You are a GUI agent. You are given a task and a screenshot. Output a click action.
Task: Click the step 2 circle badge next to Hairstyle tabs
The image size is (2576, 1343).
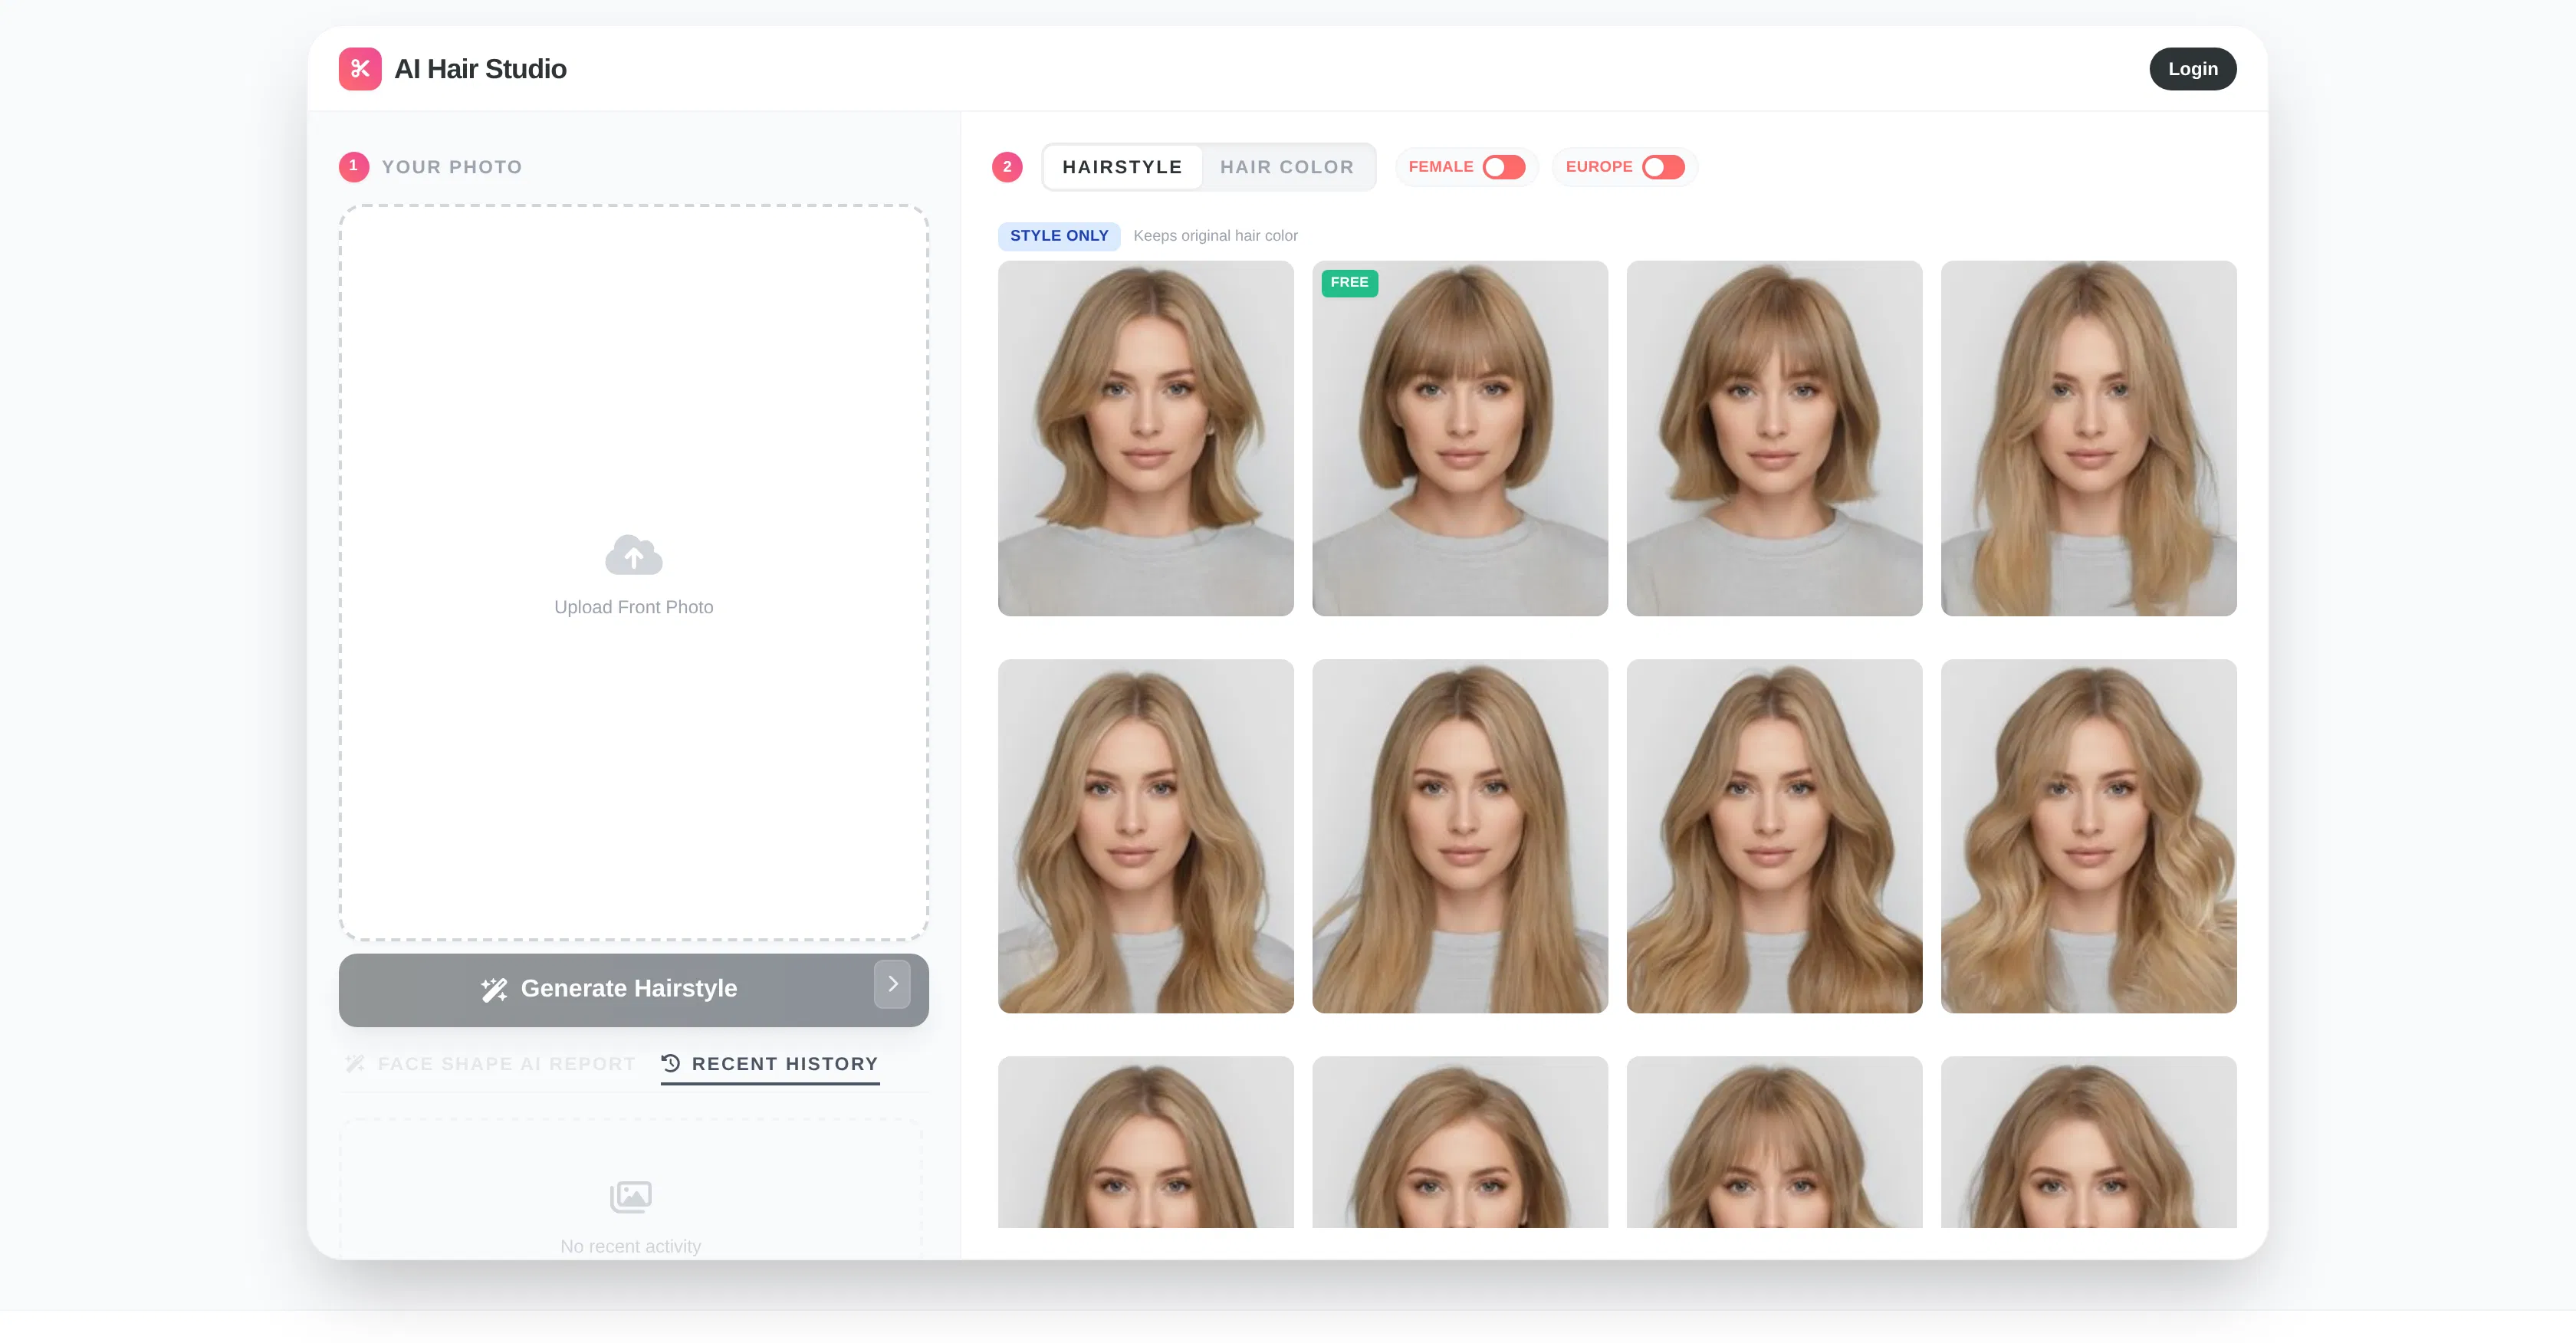click(1007, 167)
